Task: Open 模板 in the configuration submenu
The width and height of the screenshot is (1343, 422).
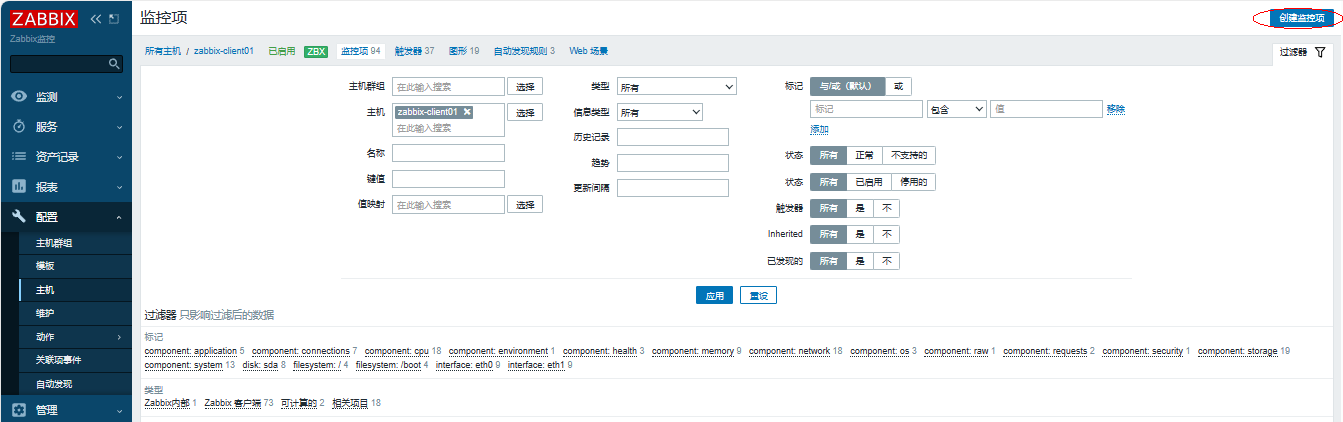Action: [45, 266]
